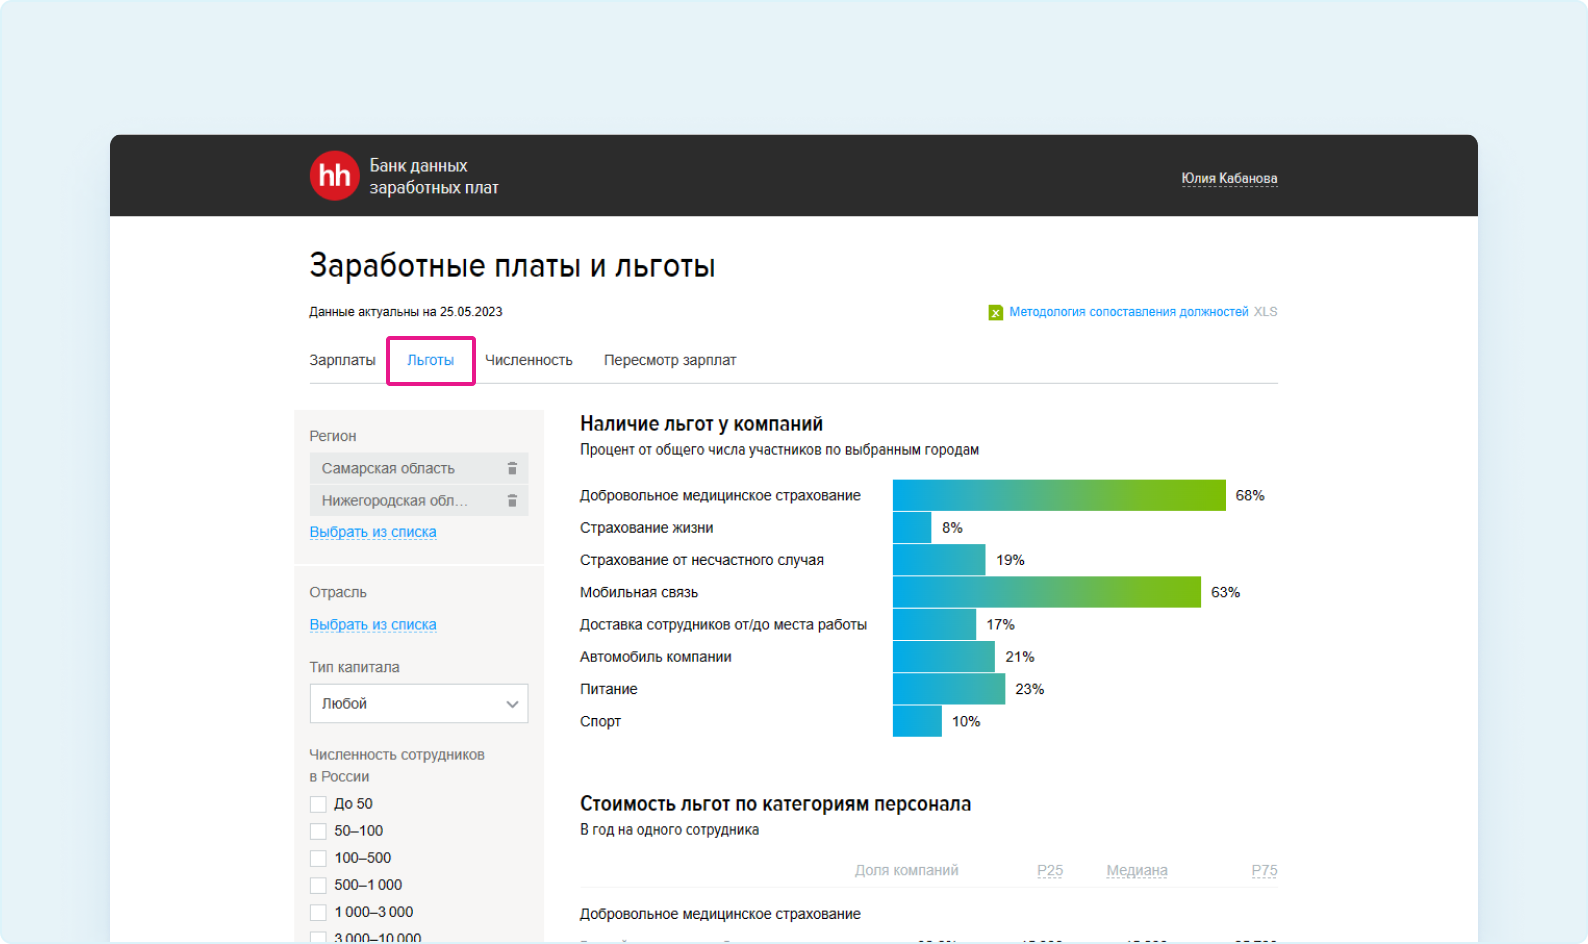Viewport: 1588px width, 944px height.
Task: Open Юлия Кабанова user menu
Action: coord(1229,178)
